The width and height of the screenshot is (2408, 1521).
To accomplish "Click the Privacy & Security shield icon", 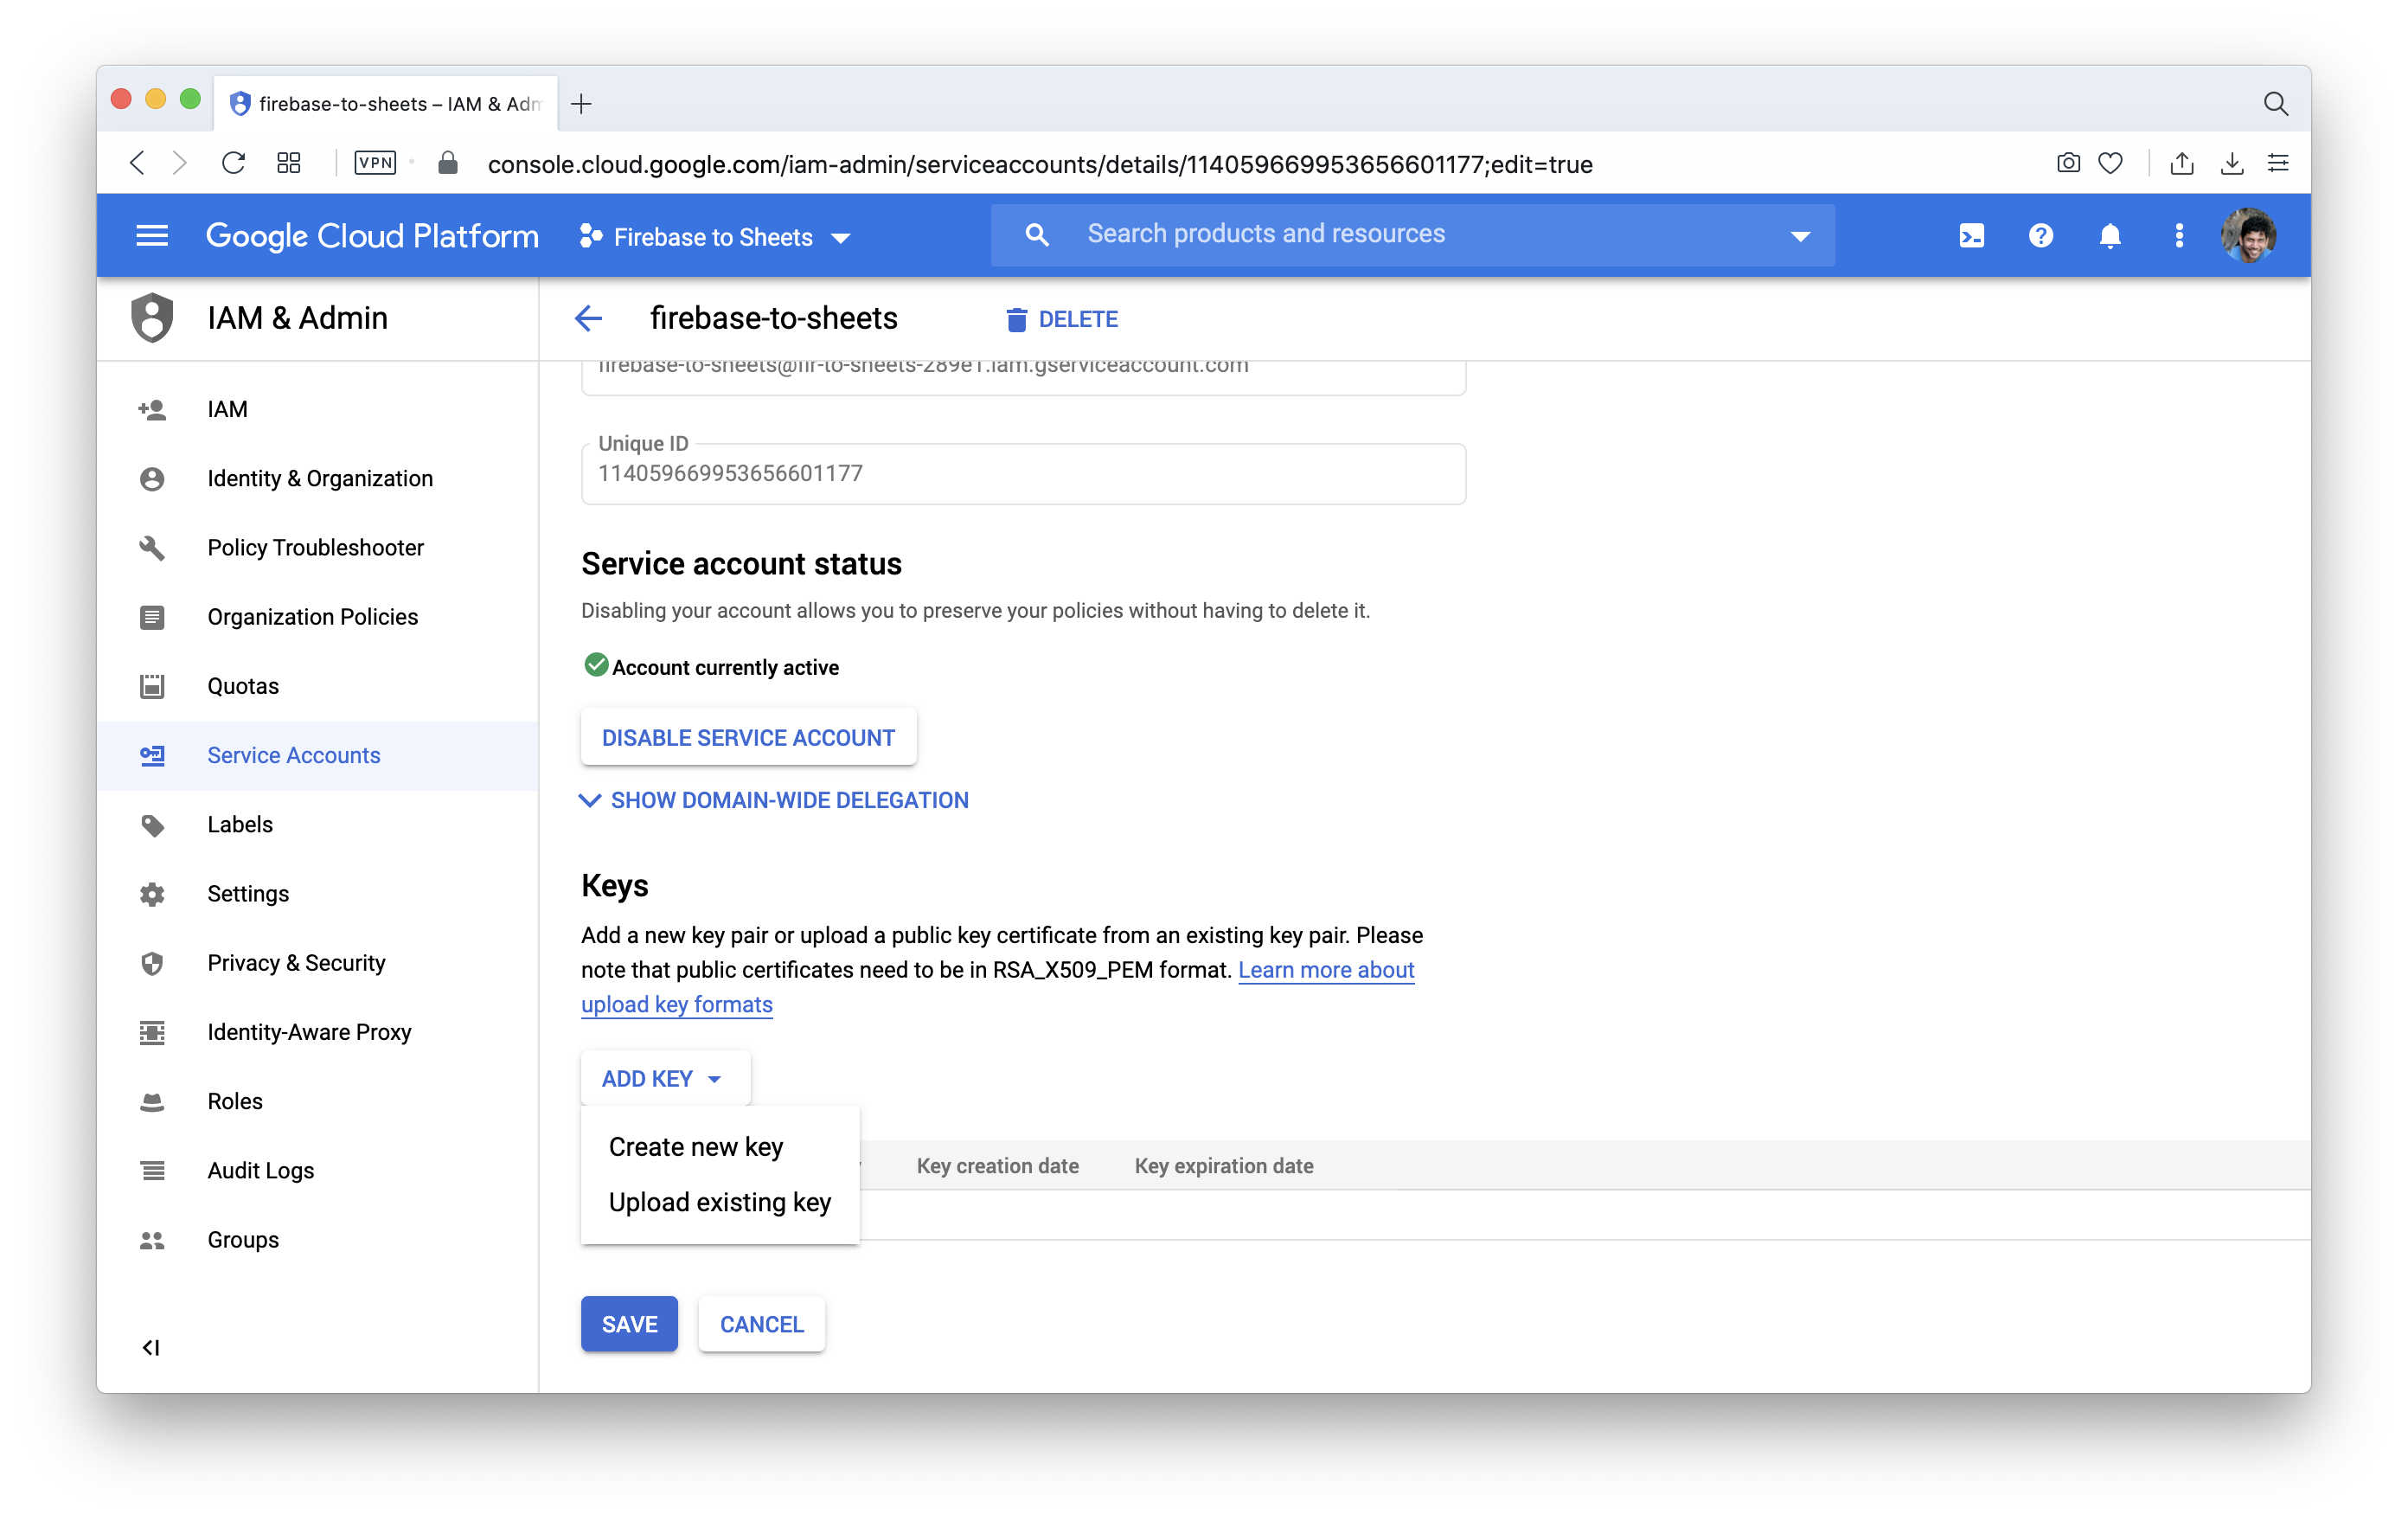I will (x=152, y=963).
